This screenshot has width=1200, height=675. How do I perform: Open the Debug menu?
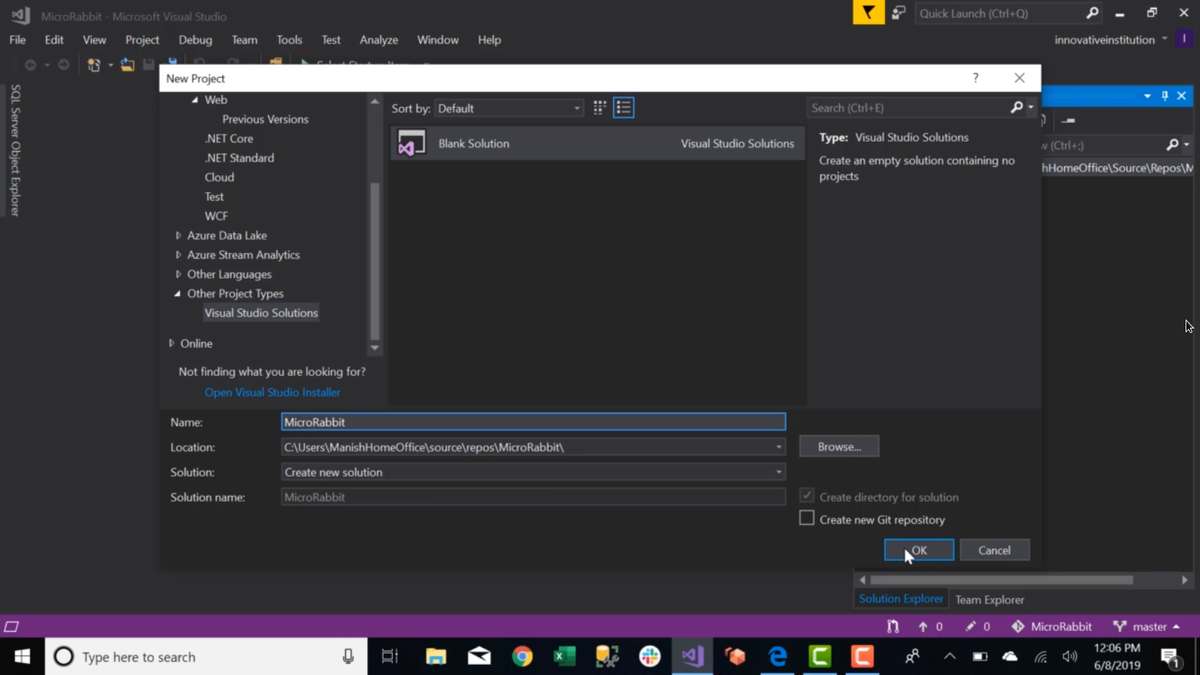(195, 40)
